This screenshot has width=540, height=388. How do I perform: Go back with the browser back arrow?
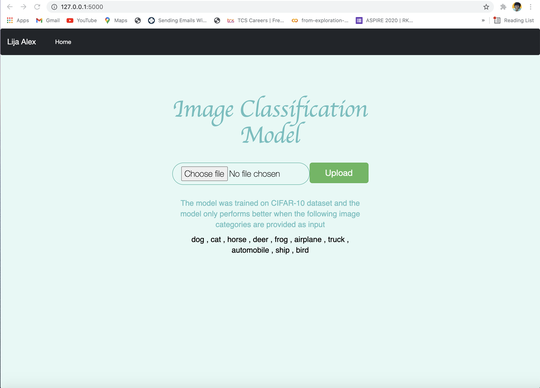(10, 7)
